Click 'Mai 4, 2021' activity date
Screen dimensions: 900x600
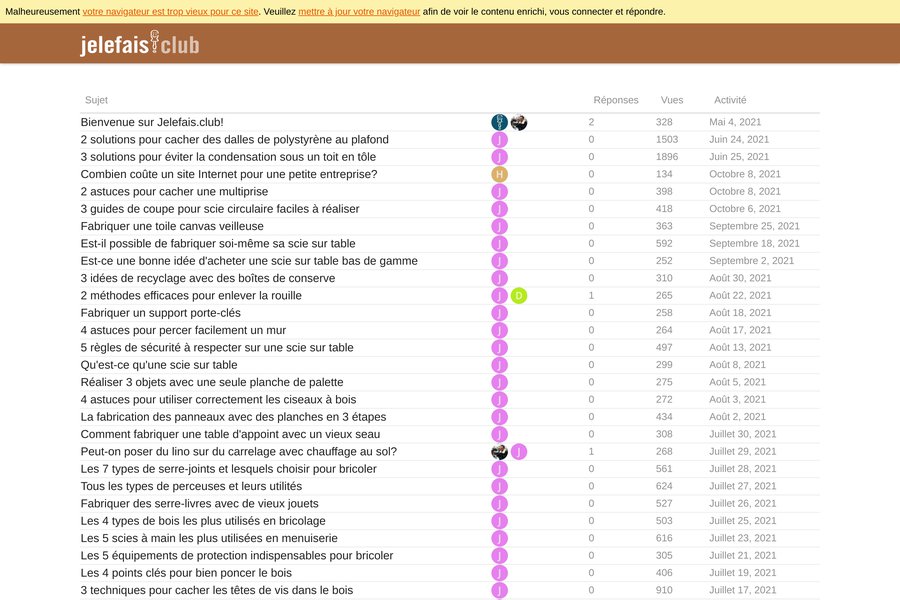point(735,122)
